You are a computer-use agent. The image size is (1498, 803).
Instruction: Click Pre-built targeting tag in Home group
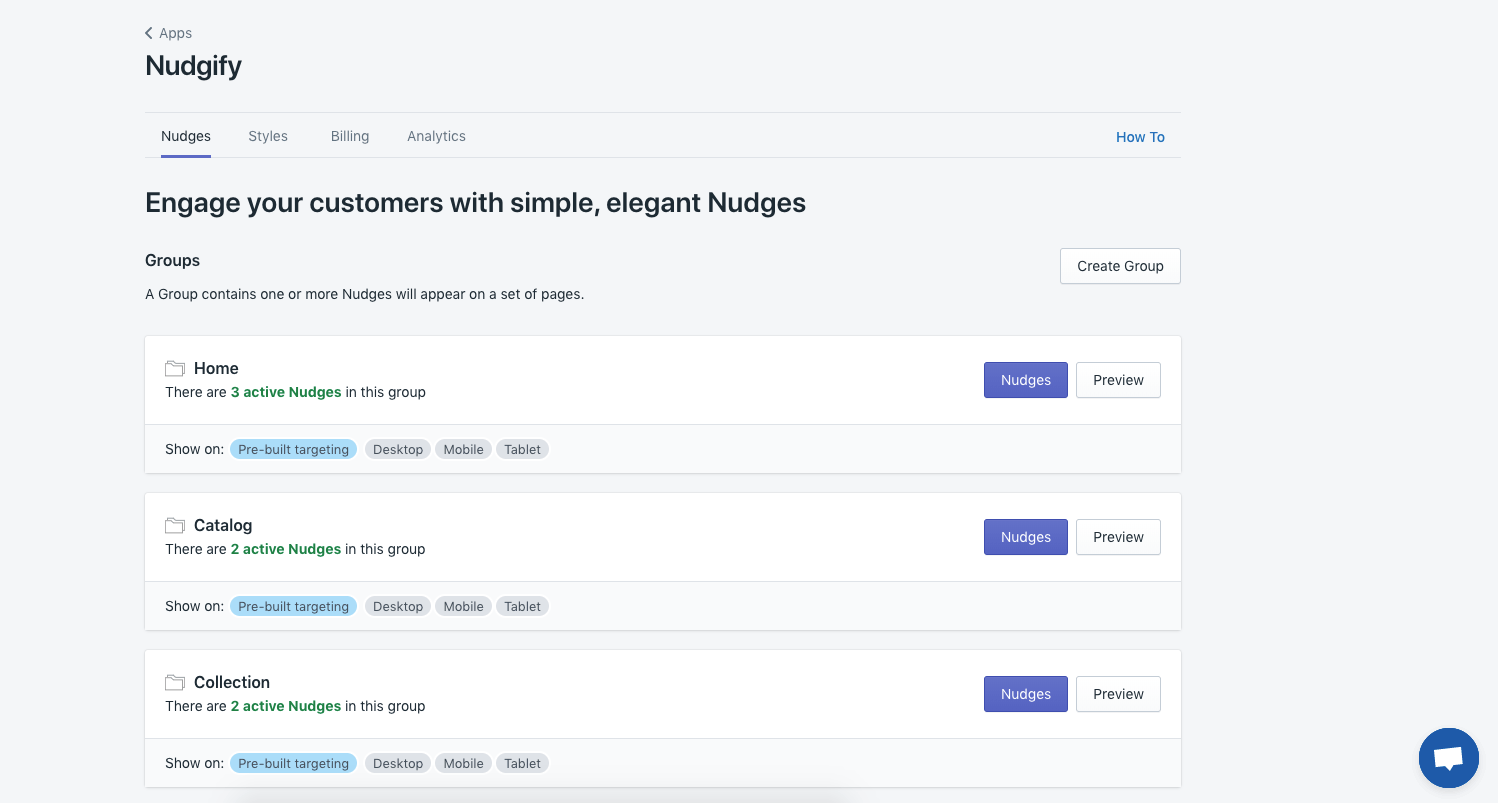[293, 449]
